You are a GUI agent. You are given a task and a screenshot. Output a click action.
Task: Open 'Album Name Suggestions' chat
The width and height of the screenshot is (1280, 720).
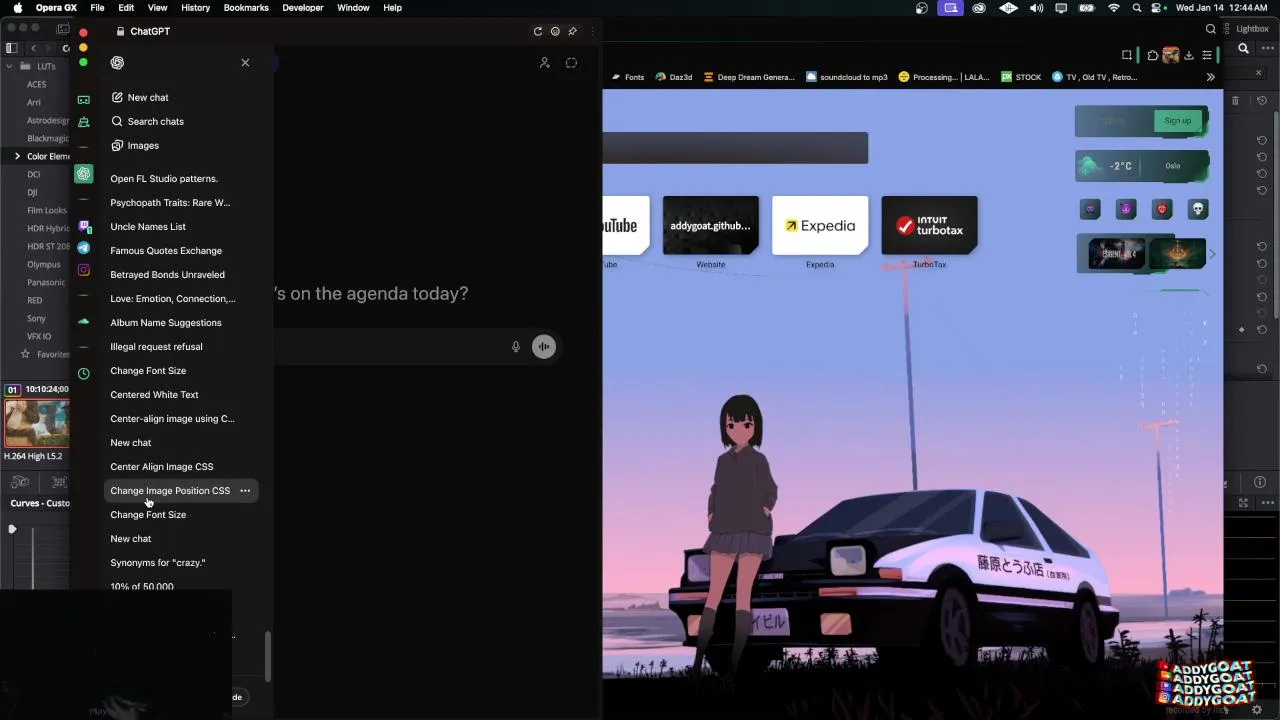[166, 323]
